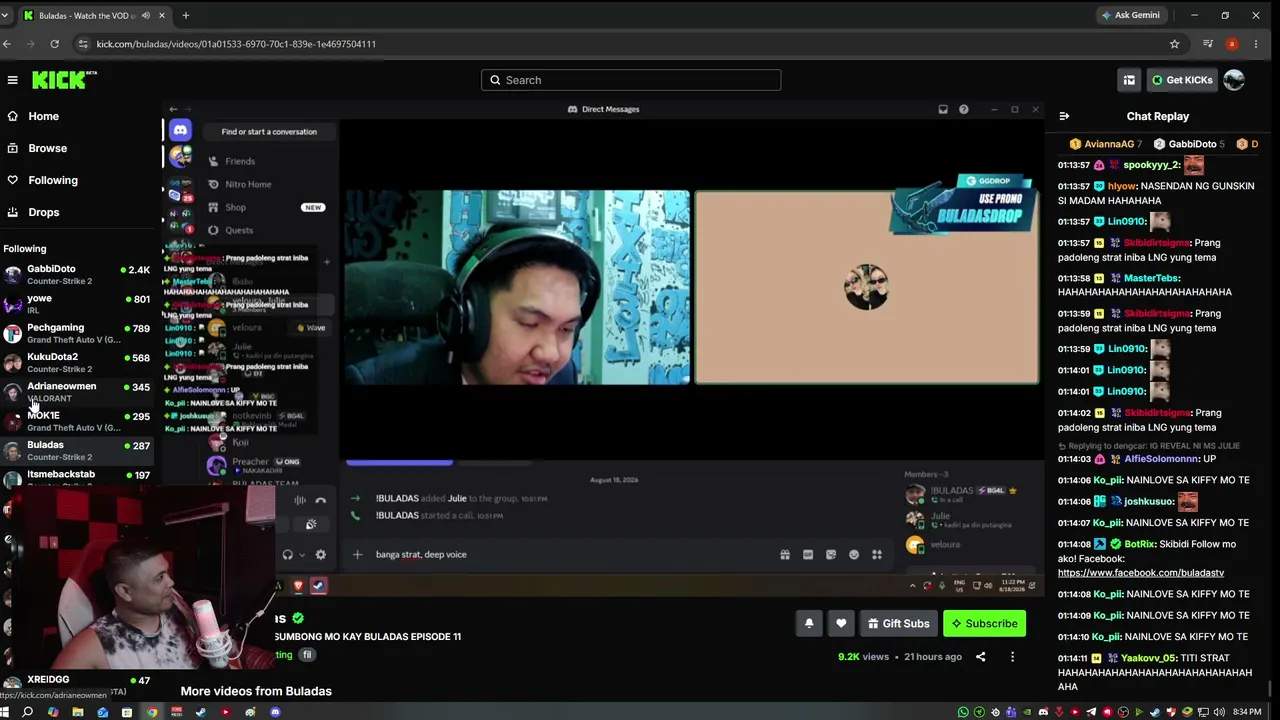Open a new browser tab
The image size is (1280, 720).
click(186, 16)
